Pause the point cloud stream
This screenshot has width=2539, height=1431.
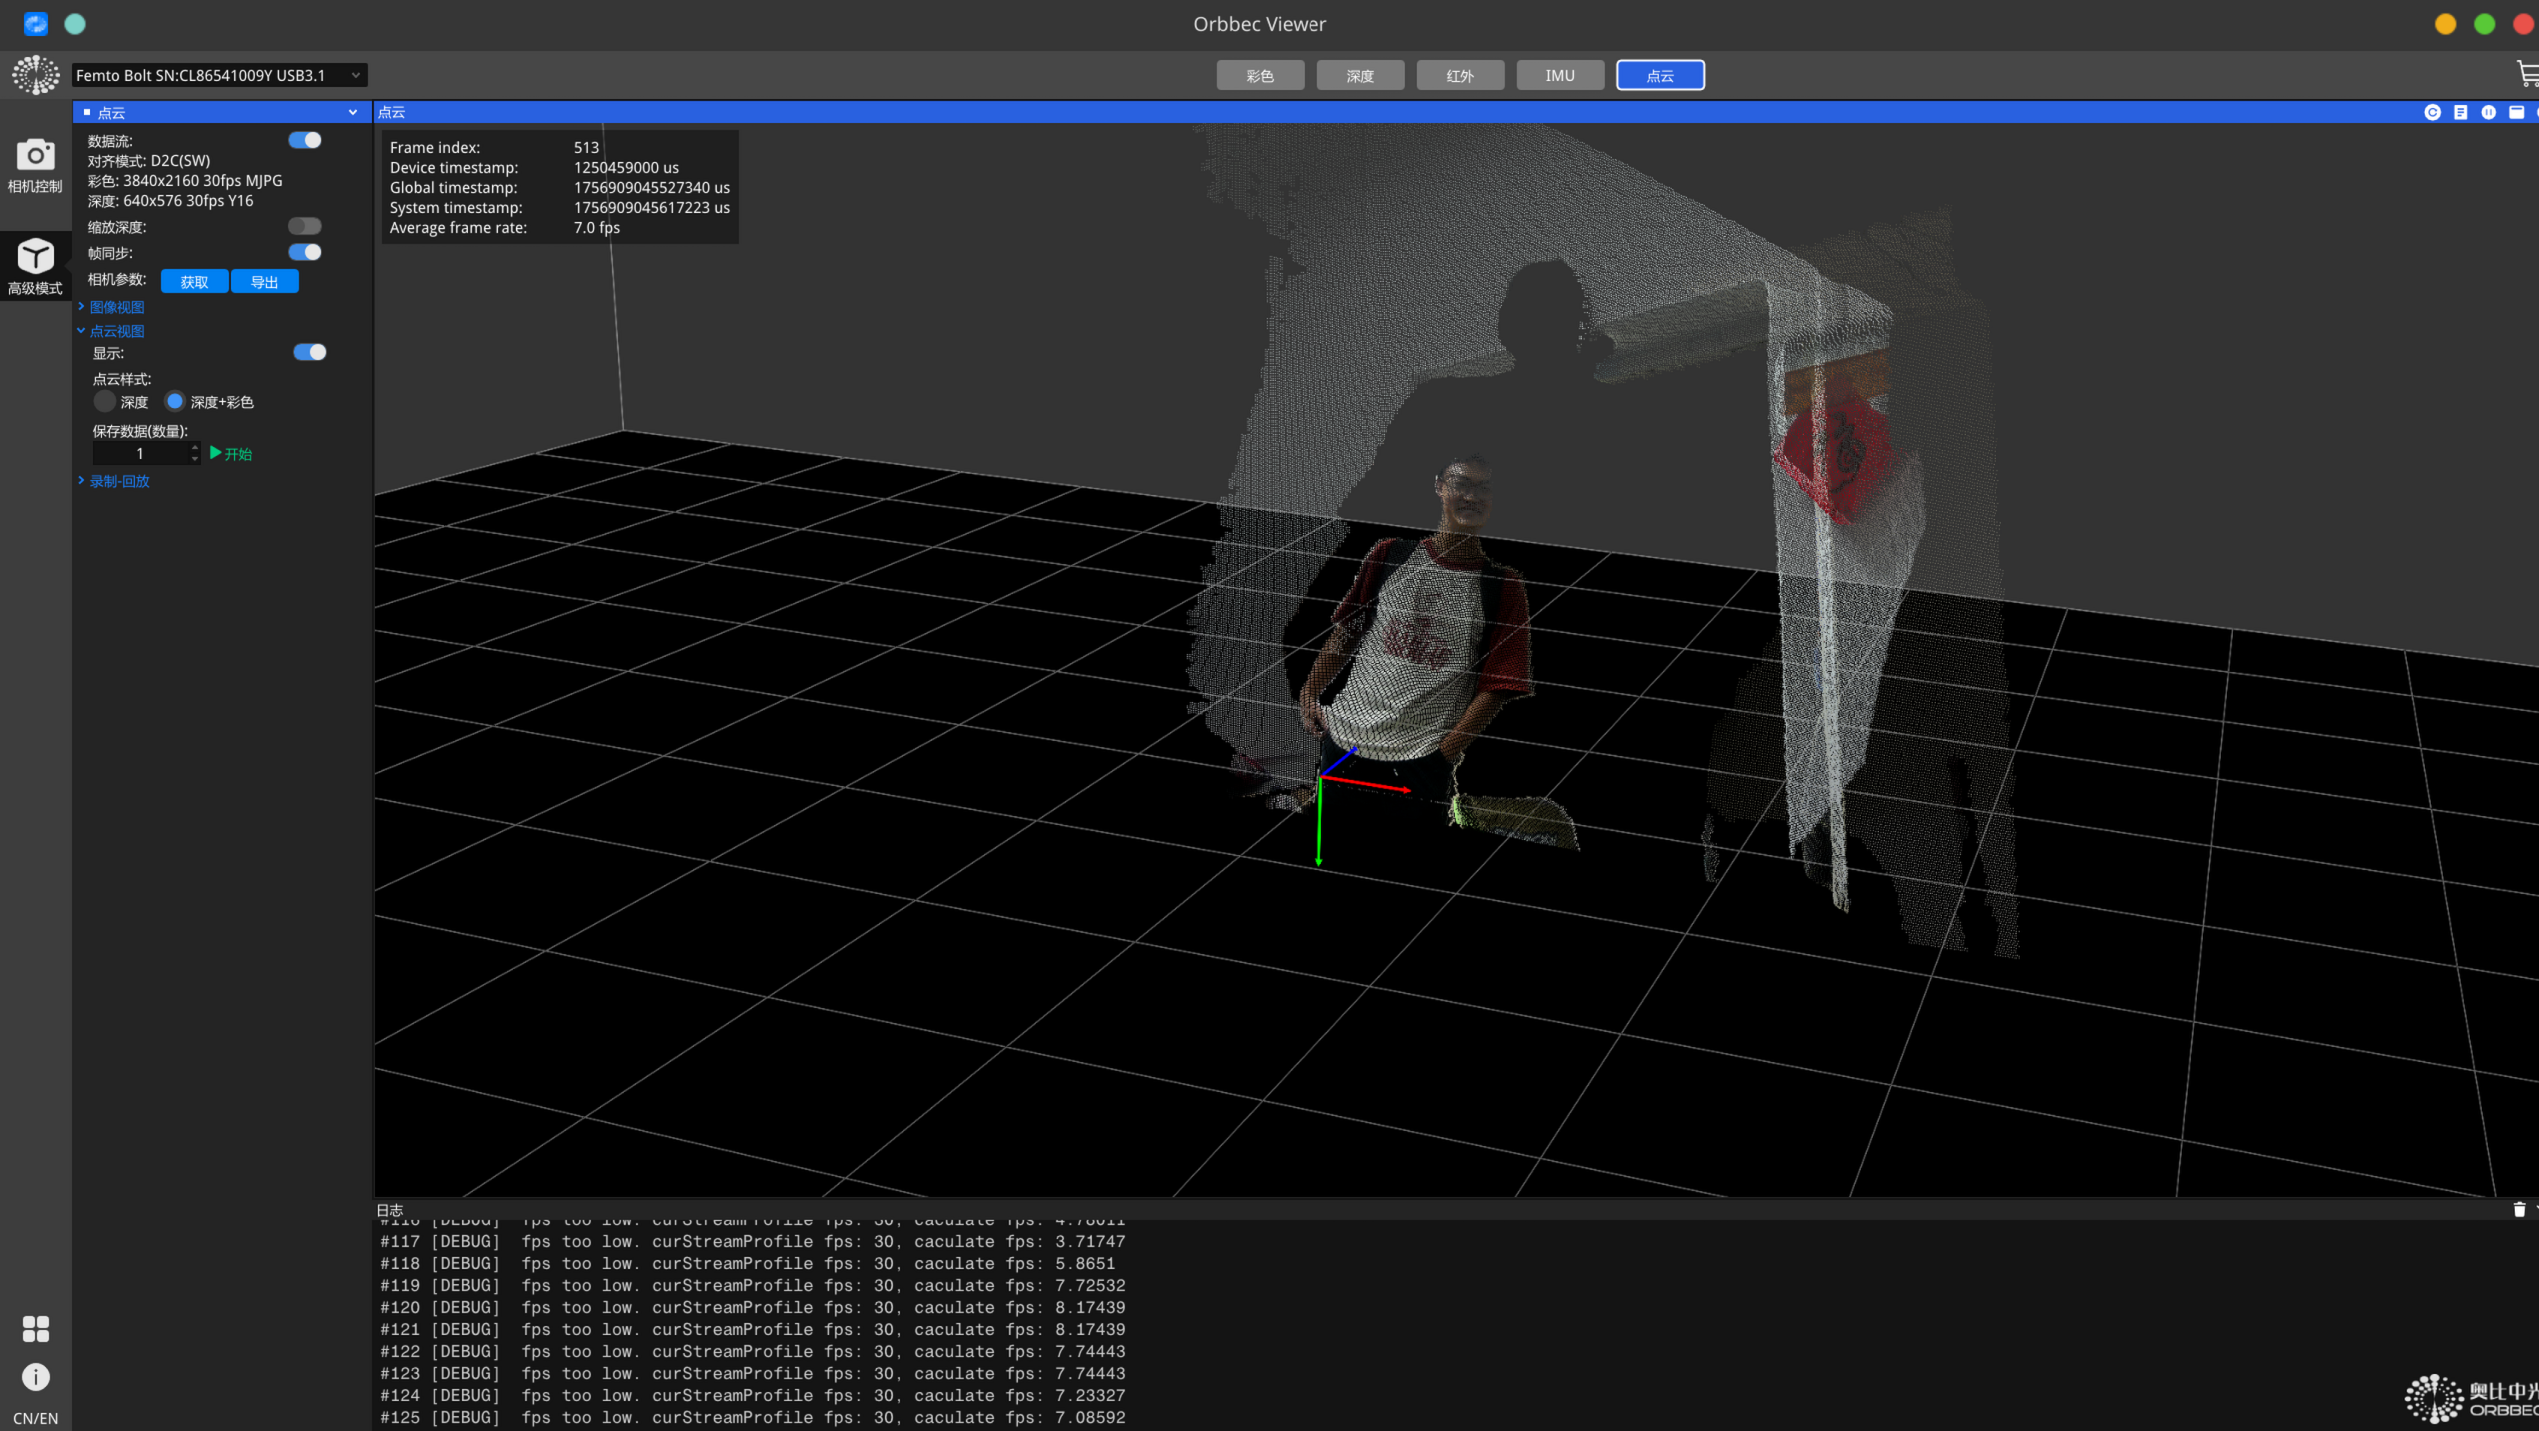[2488, 112]
